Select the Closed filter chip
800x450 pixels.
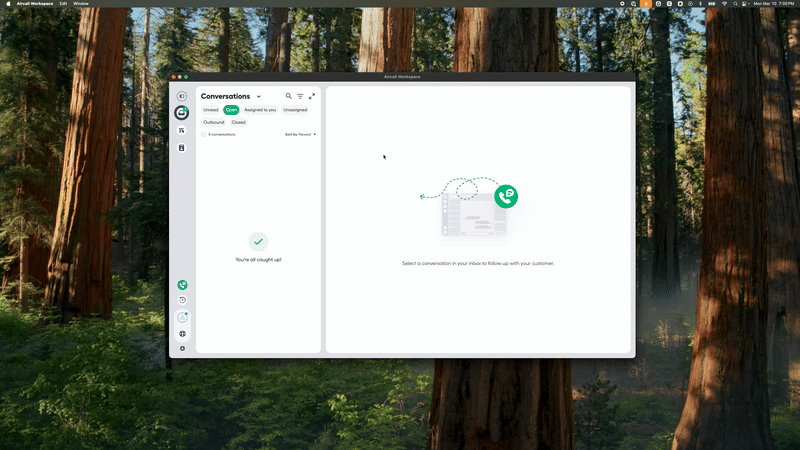[238, 122]
